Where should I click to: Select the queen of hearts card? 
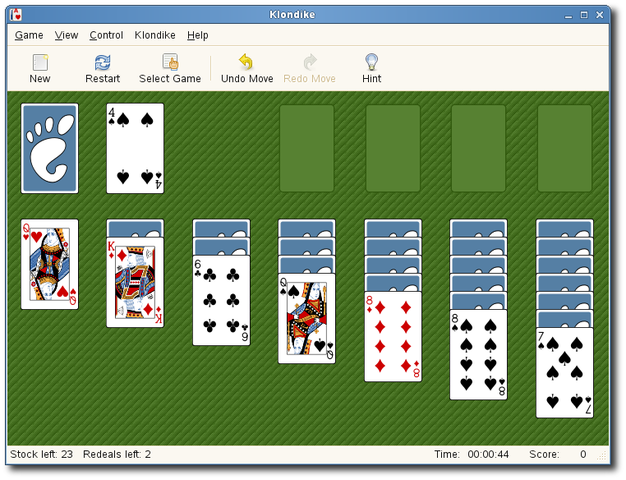pos(49,264)
